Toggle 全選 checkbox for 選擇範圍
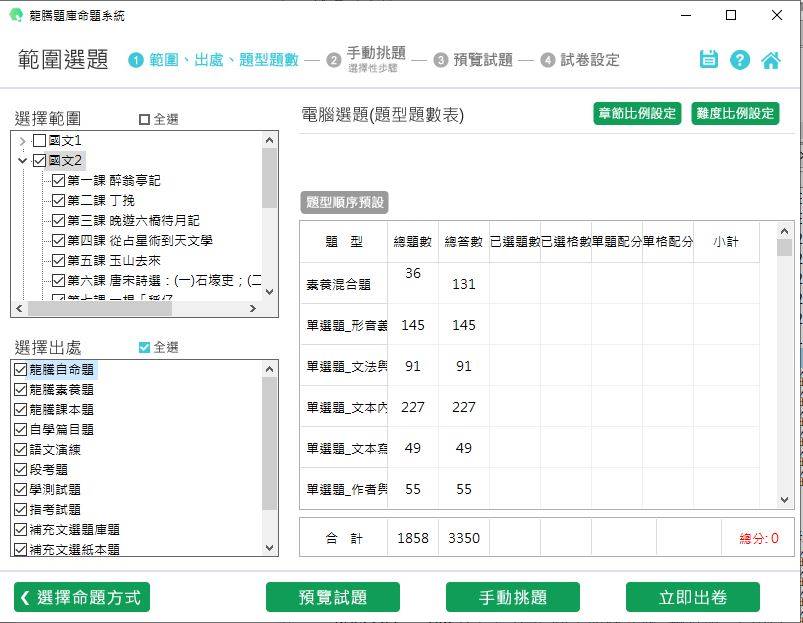803x623 pixels. coord(144,119)
